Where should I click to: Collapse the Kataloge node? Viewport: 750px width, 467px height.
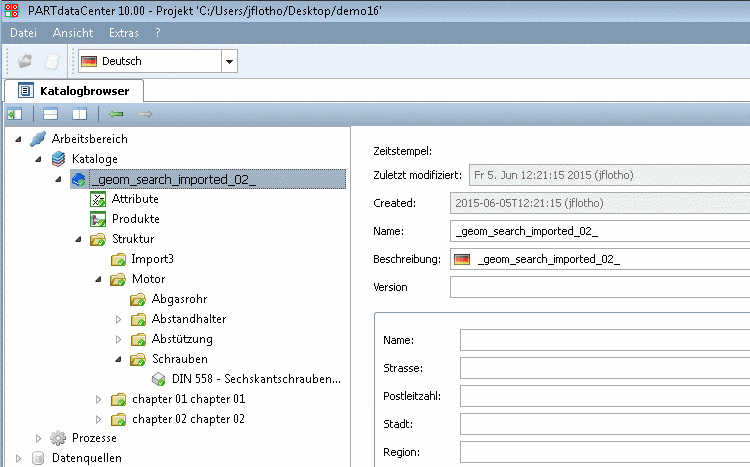38,159
